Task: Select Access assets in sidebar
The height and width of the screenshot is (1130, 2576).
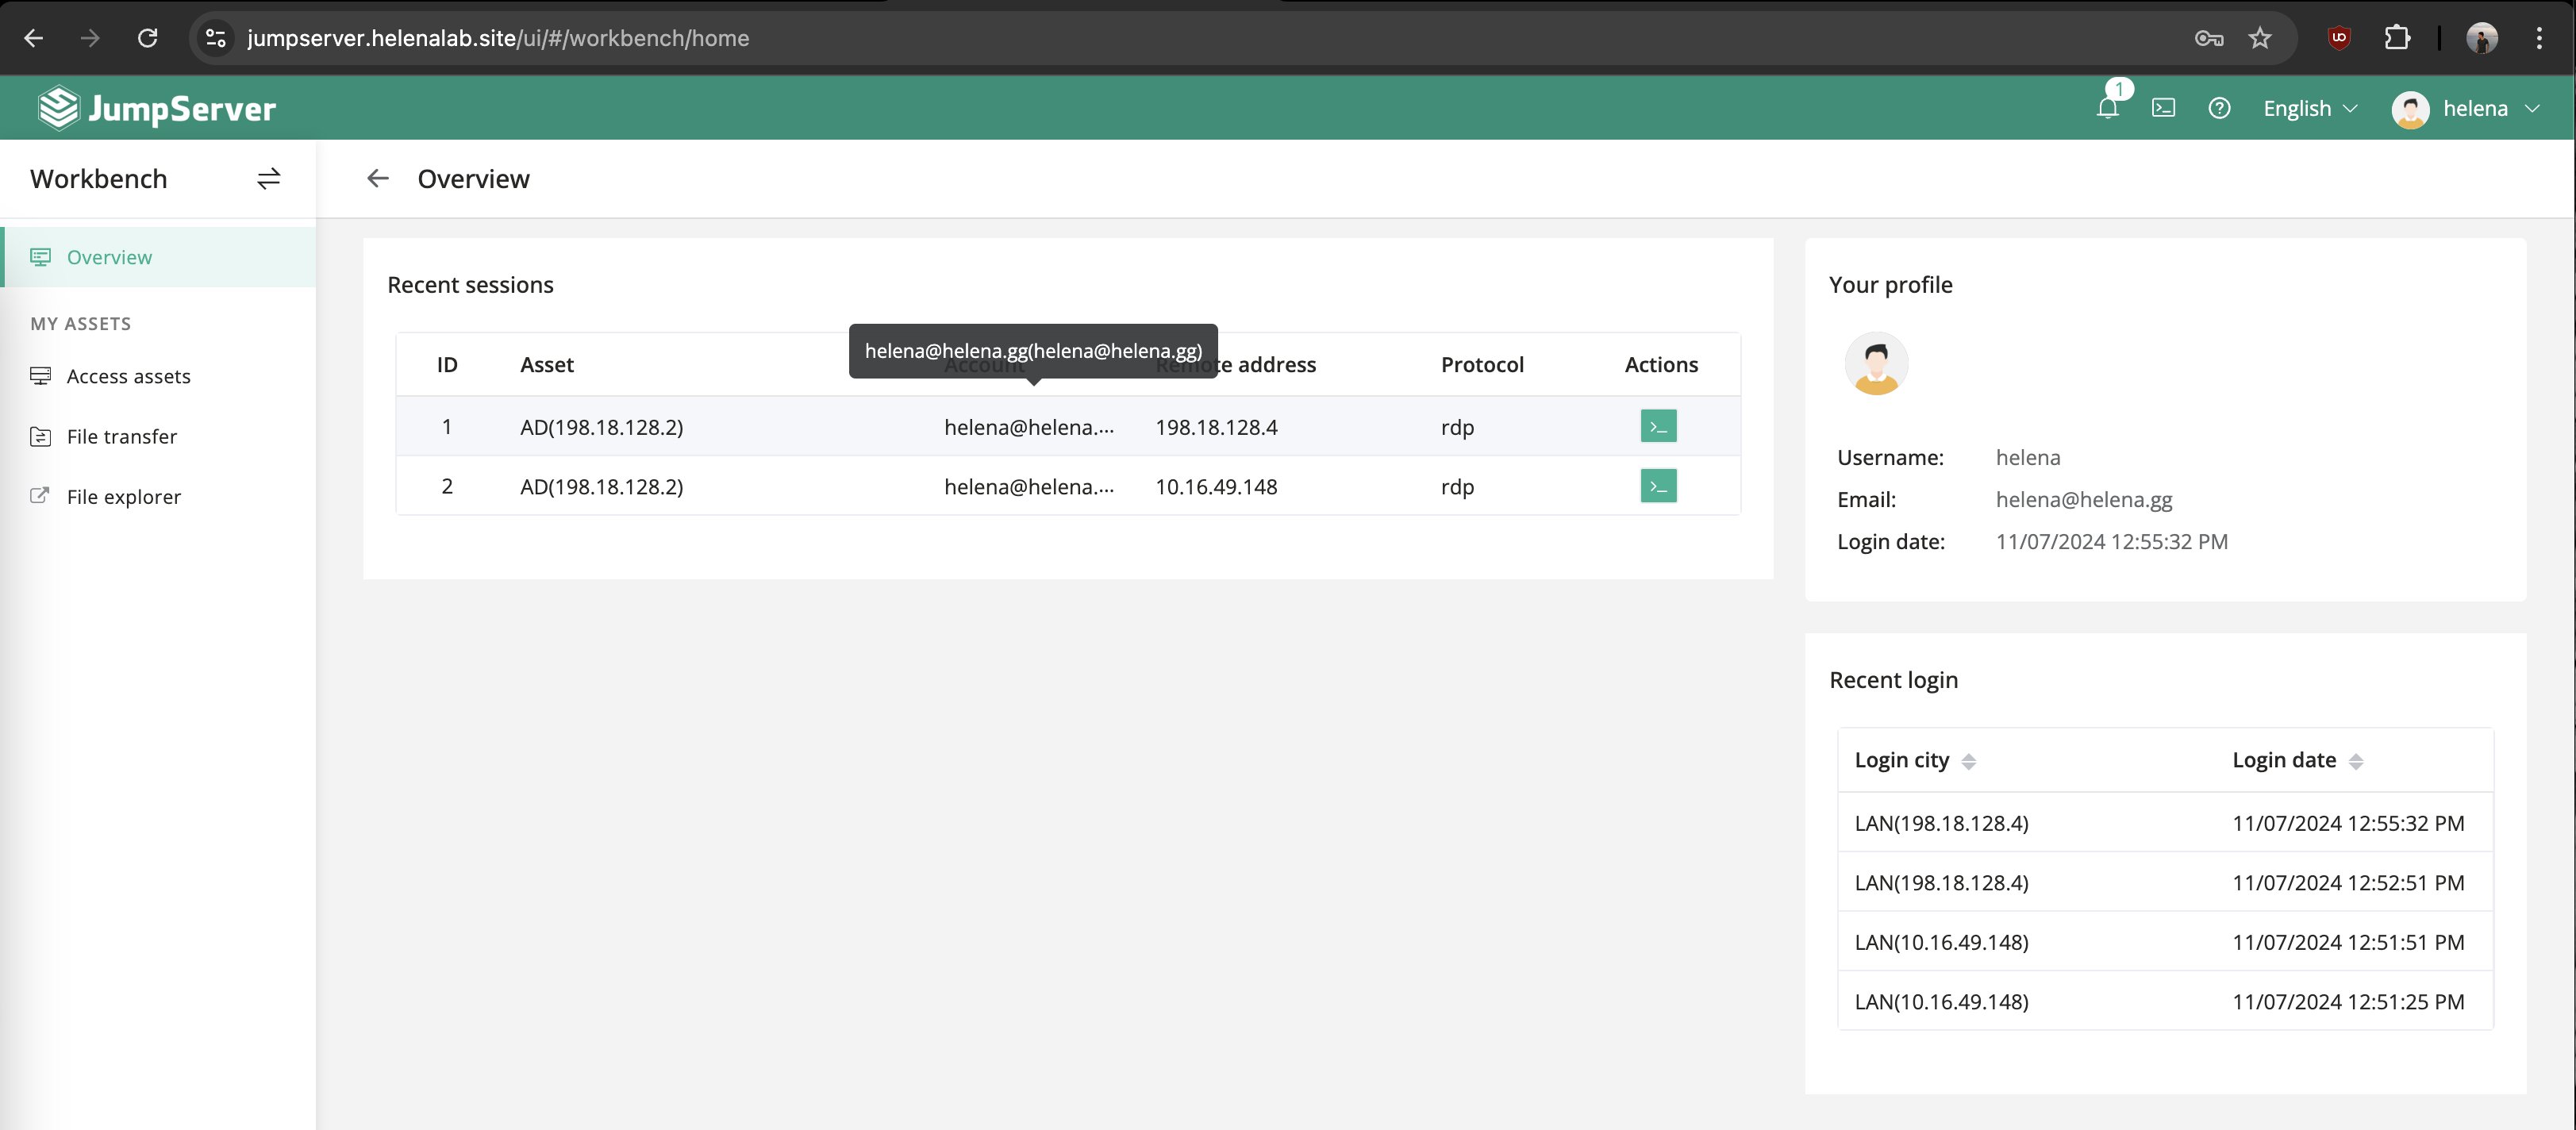Action: [x=128, y=376]
